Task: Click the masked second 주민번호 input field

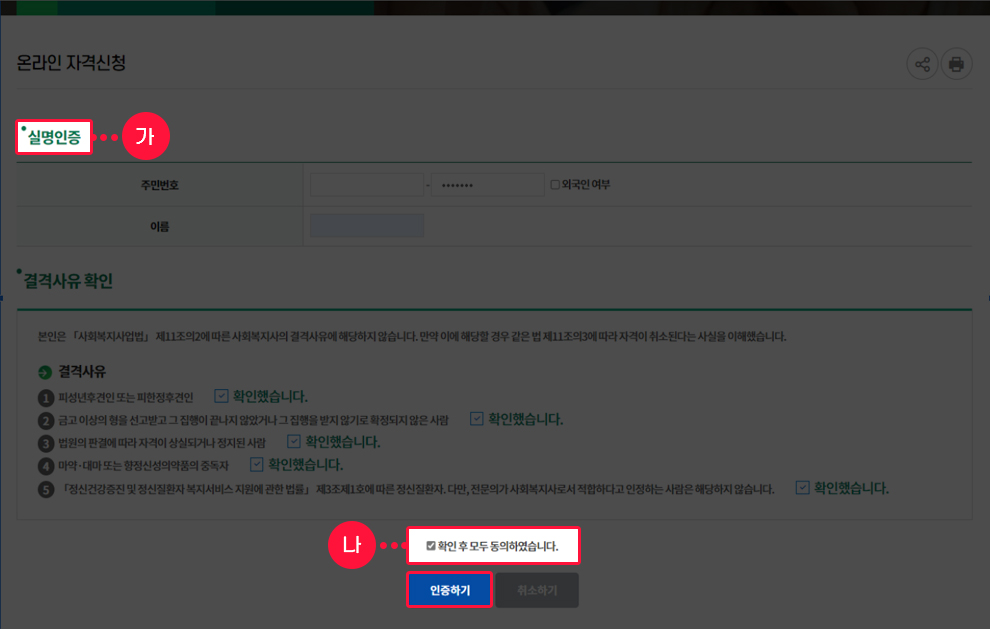Action: 488,183
